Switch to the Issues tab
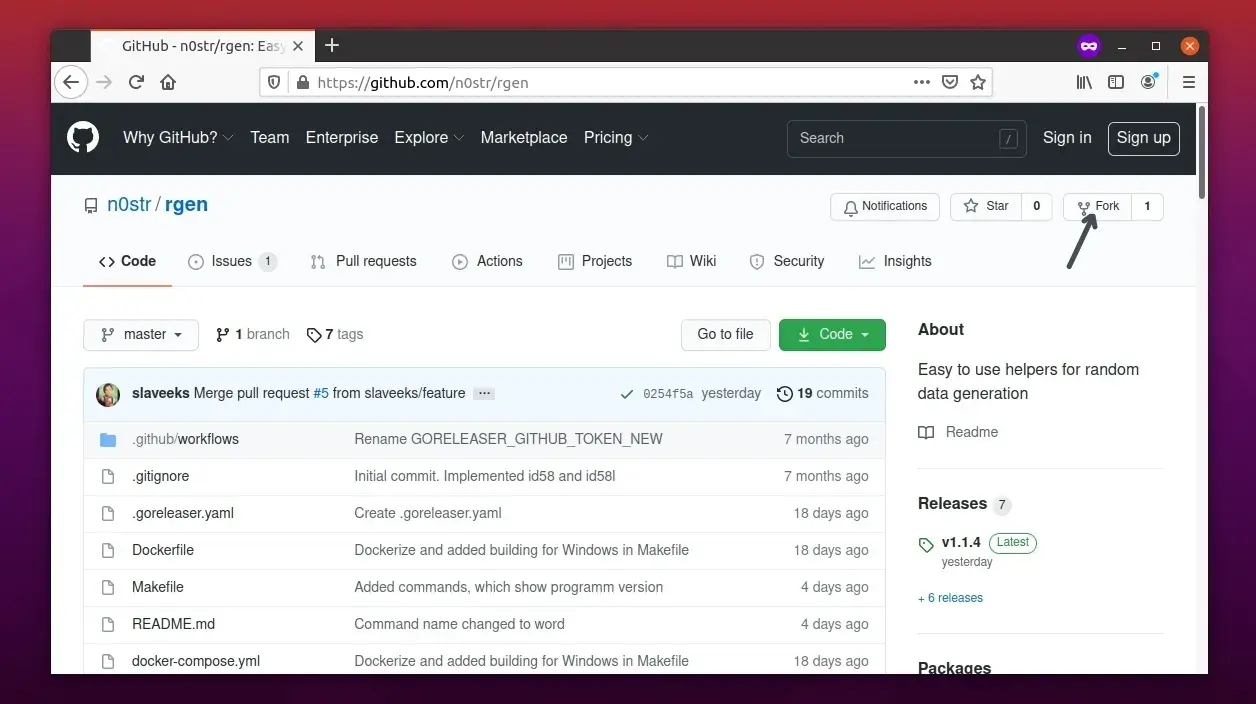Screen dimensions: 1256x704 pos(231,261)
